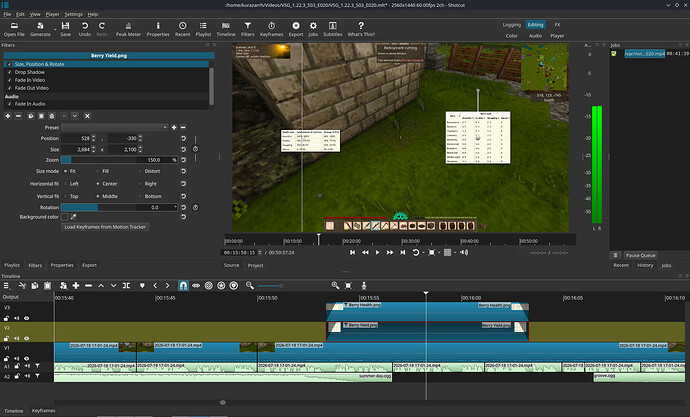Screen dimensions: 690x417
Task: Toggle the Fade In Audio checkbox
Action: pyautogui.click(x=10, y=104)
